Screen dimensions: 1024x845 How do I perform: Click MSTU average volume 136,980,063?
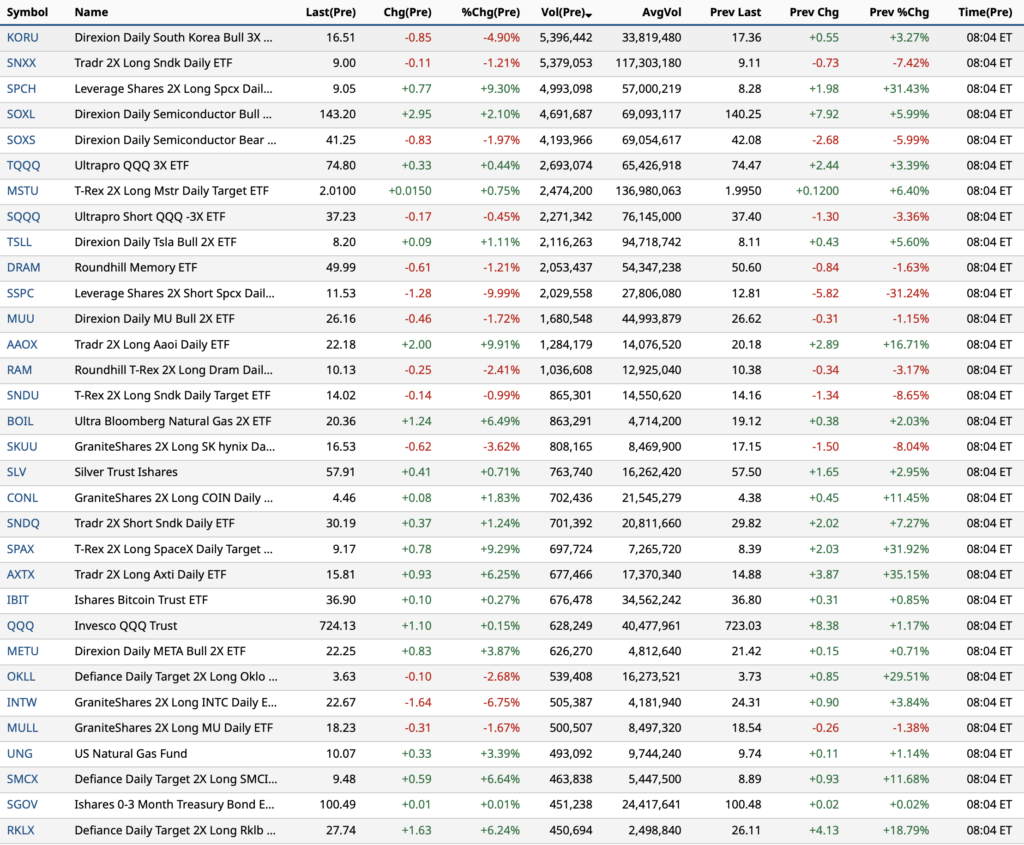coord(648,191)
